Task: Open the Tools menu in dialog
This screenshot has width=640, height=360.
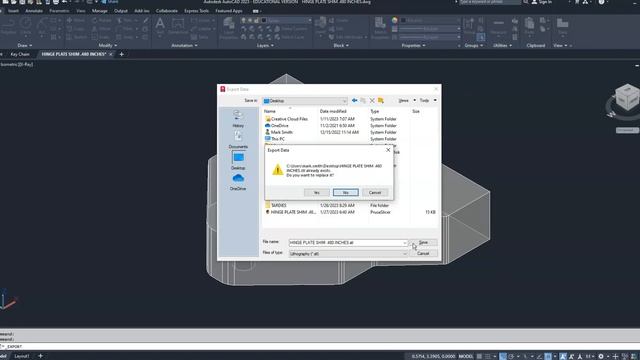Action: coord(428,100)
